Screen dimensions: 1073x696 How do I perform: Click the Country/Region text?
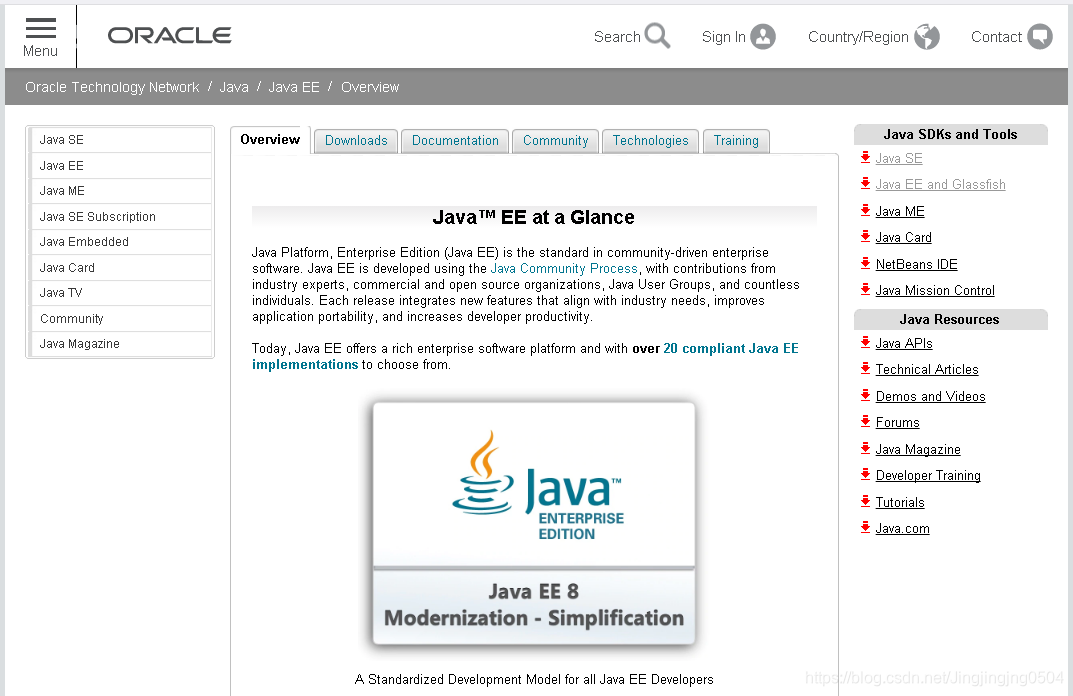pos(858,37)
